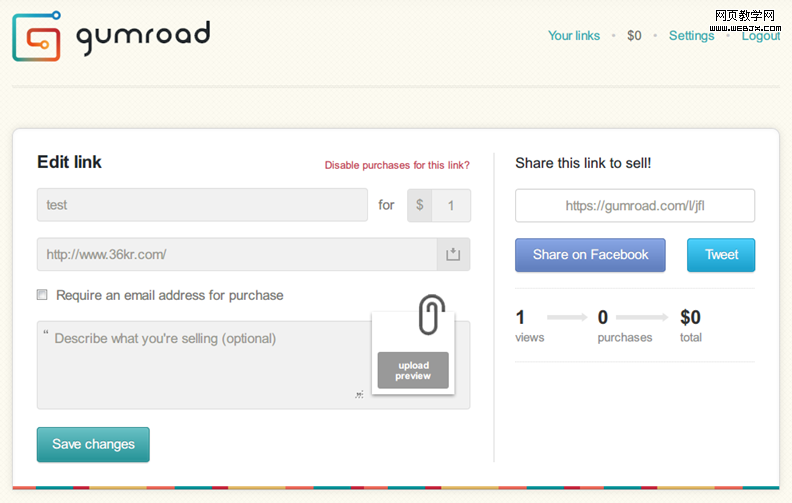Screen dimensions: 792x503
Task: Click the description text area
Action: [200, 365]
